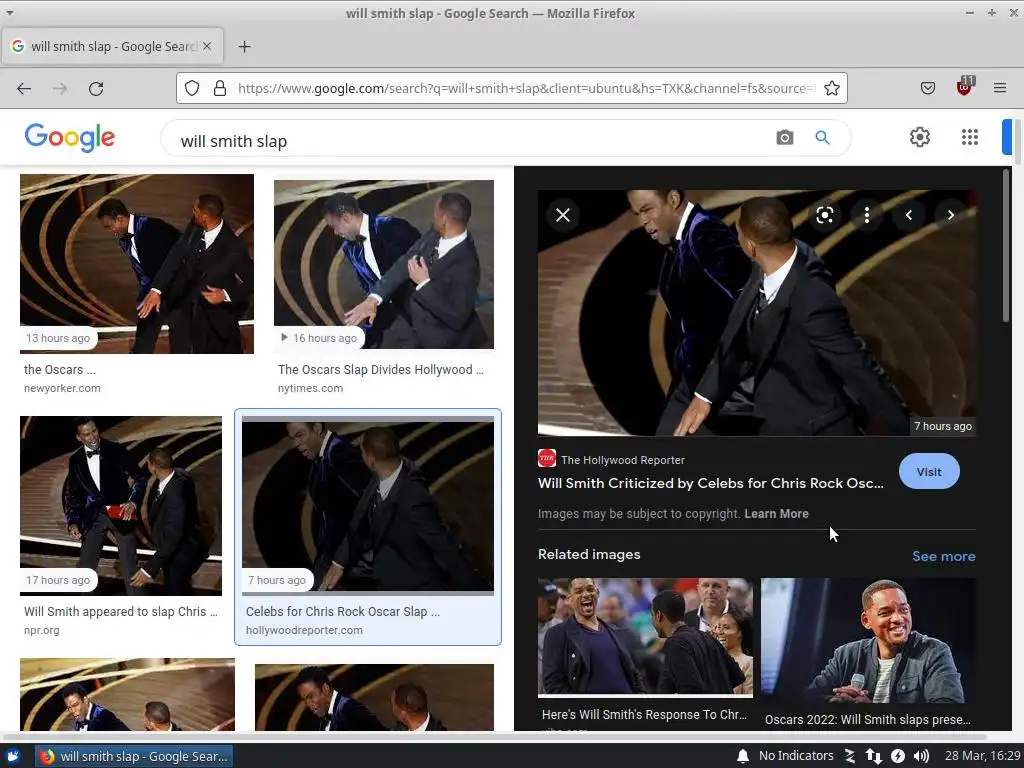Open related image 'Here's Will Smith's Response'
Image resolution: width=1024 pixels, height=768 pixels.
point(645,637)
